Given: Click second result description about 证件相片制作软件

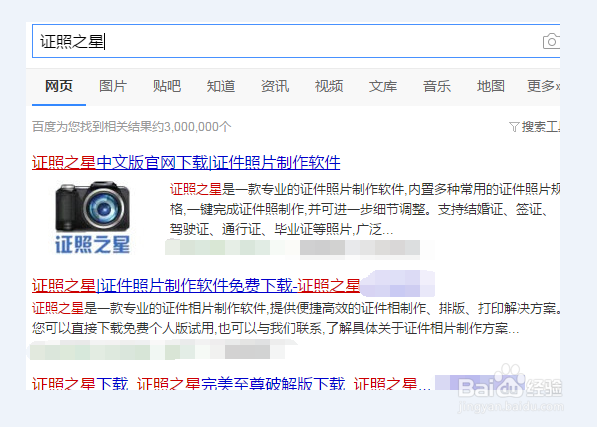Looking at the screenshot, I should pos(296,318).
